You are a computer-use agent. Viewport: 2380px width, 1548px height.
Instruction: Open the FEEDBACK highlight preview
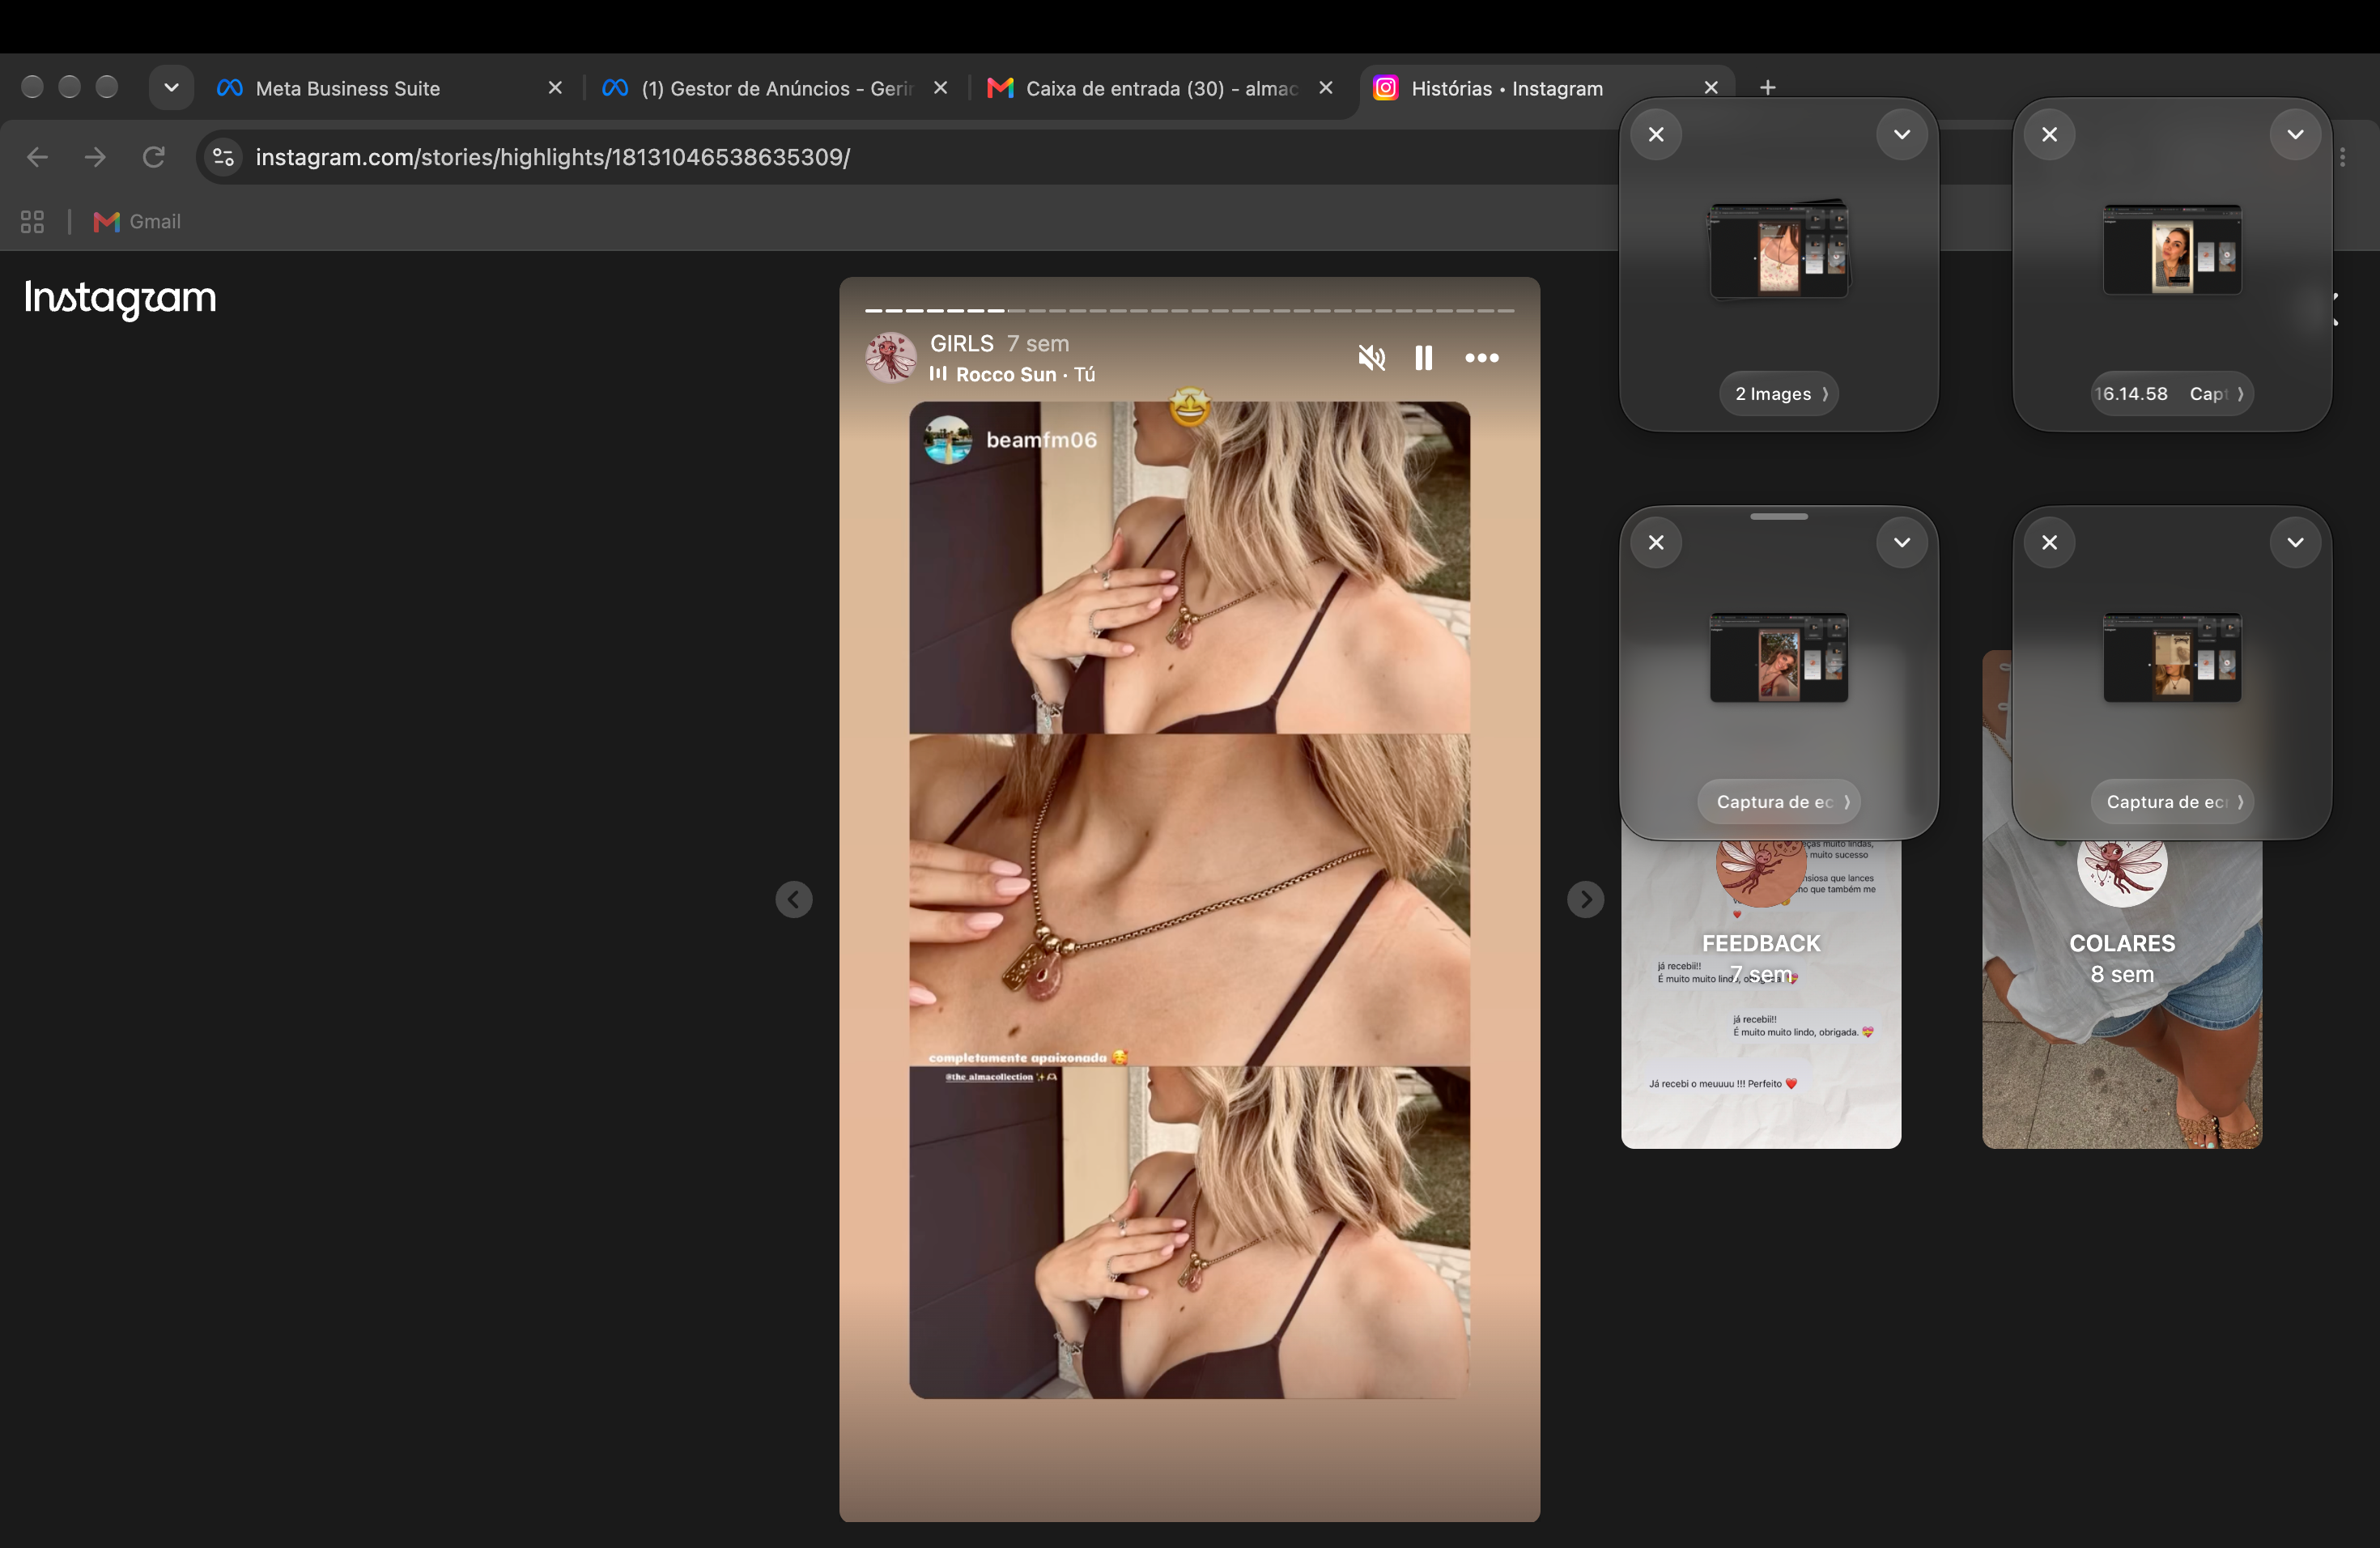tap(1761, 995)
